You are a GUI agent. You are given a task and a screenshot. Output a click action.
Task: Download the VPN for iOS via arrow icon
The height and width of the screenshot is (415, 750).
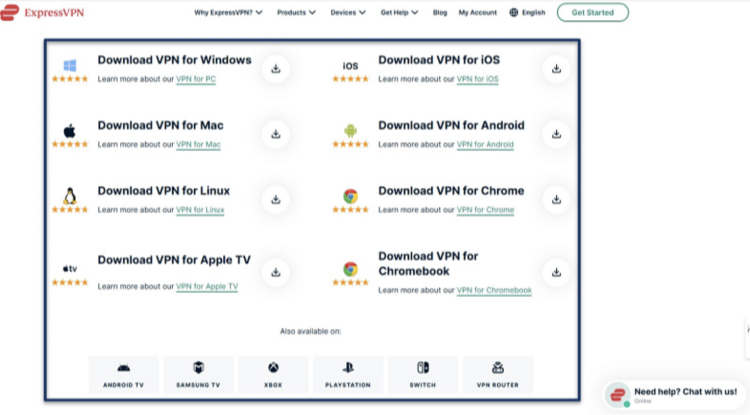coord(556,69)
